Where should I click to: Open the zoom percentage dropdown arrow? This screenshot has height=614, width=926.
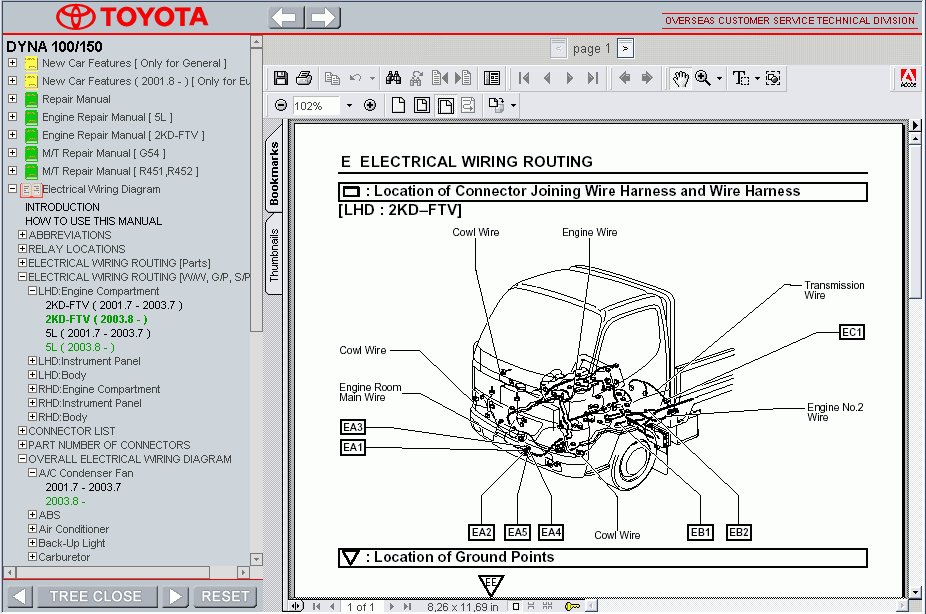349,106
